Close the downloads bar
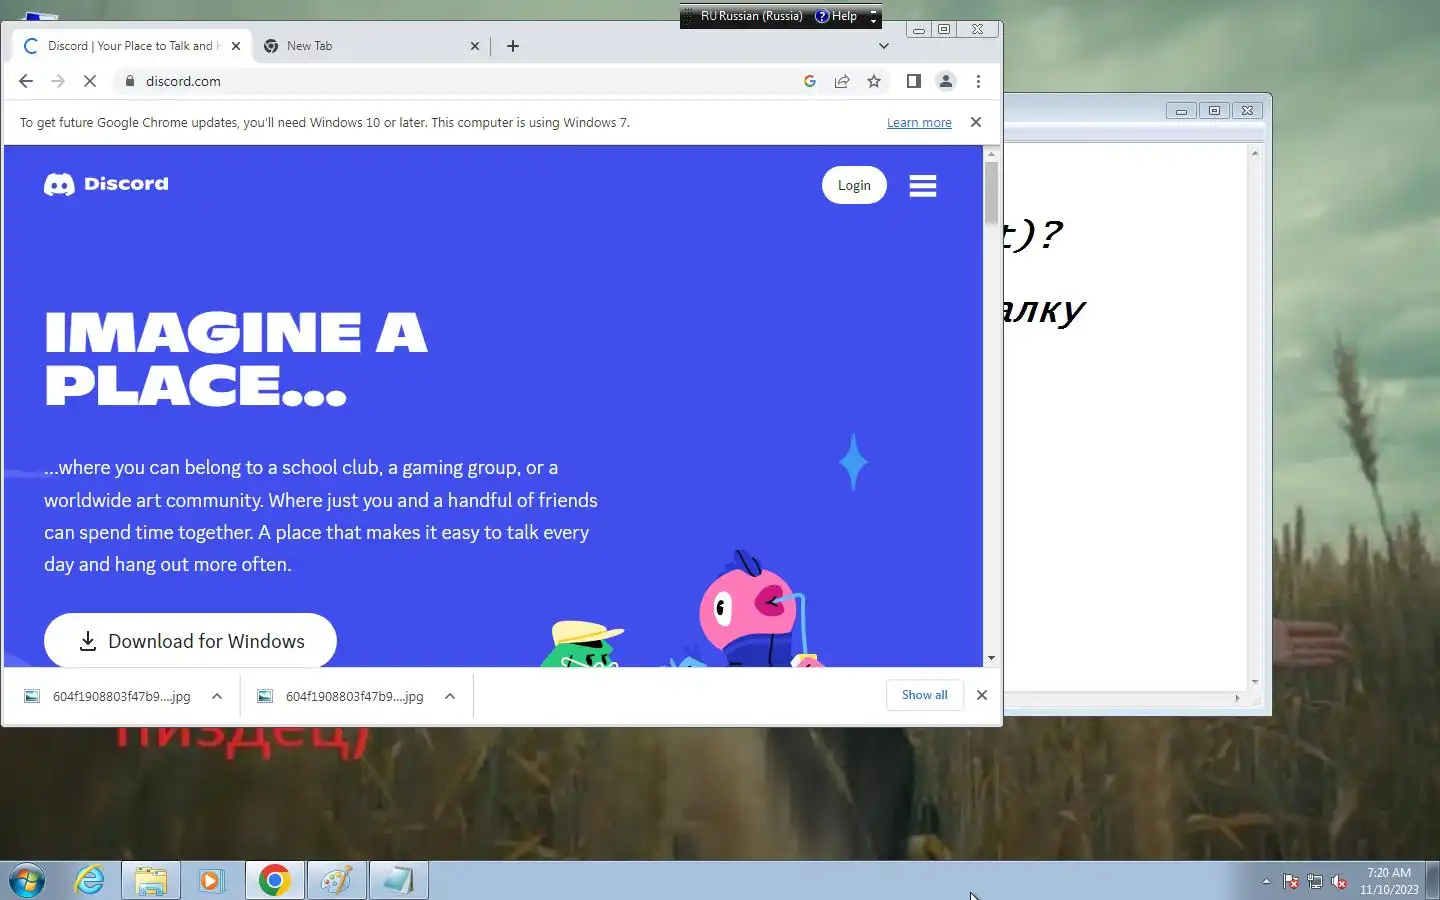Image resolution: width=1440 pixels, height=900 pixels. pyautogui.click(x=982, y=695)
